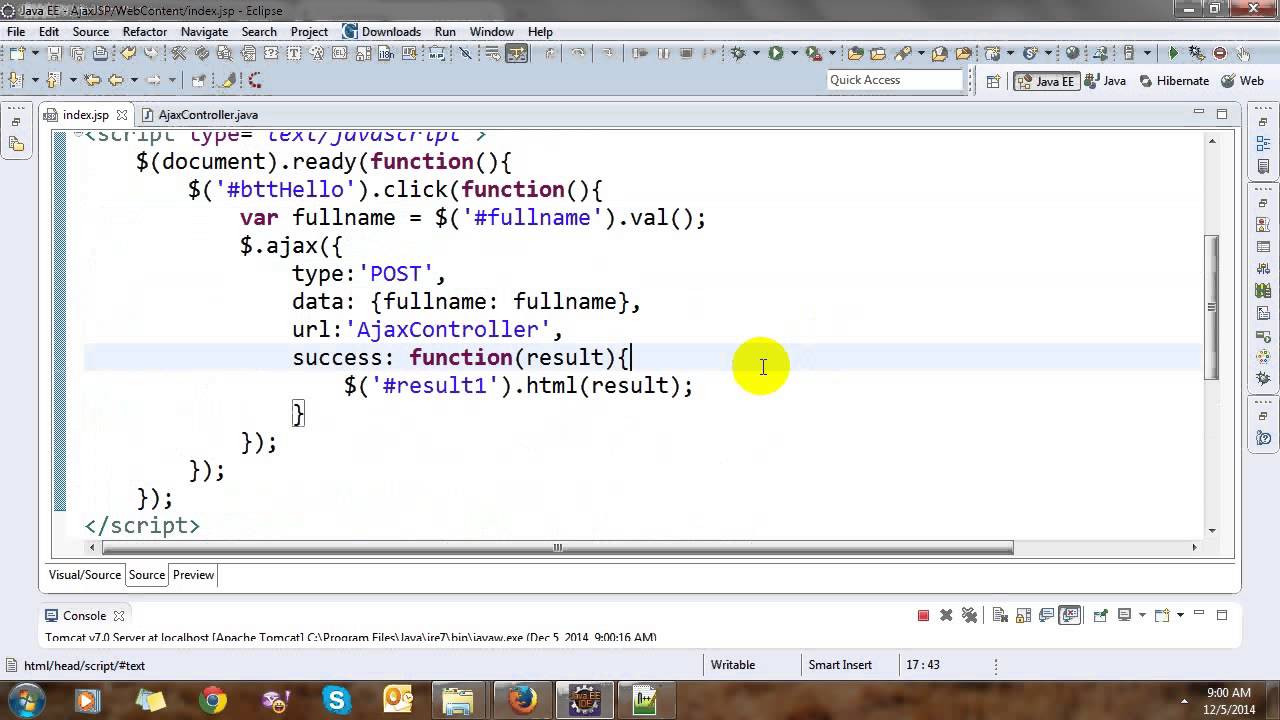Toggle Show Console When Standard Out Changes
This screenshot has width=1280, height=720.
tap(1046, 615)
